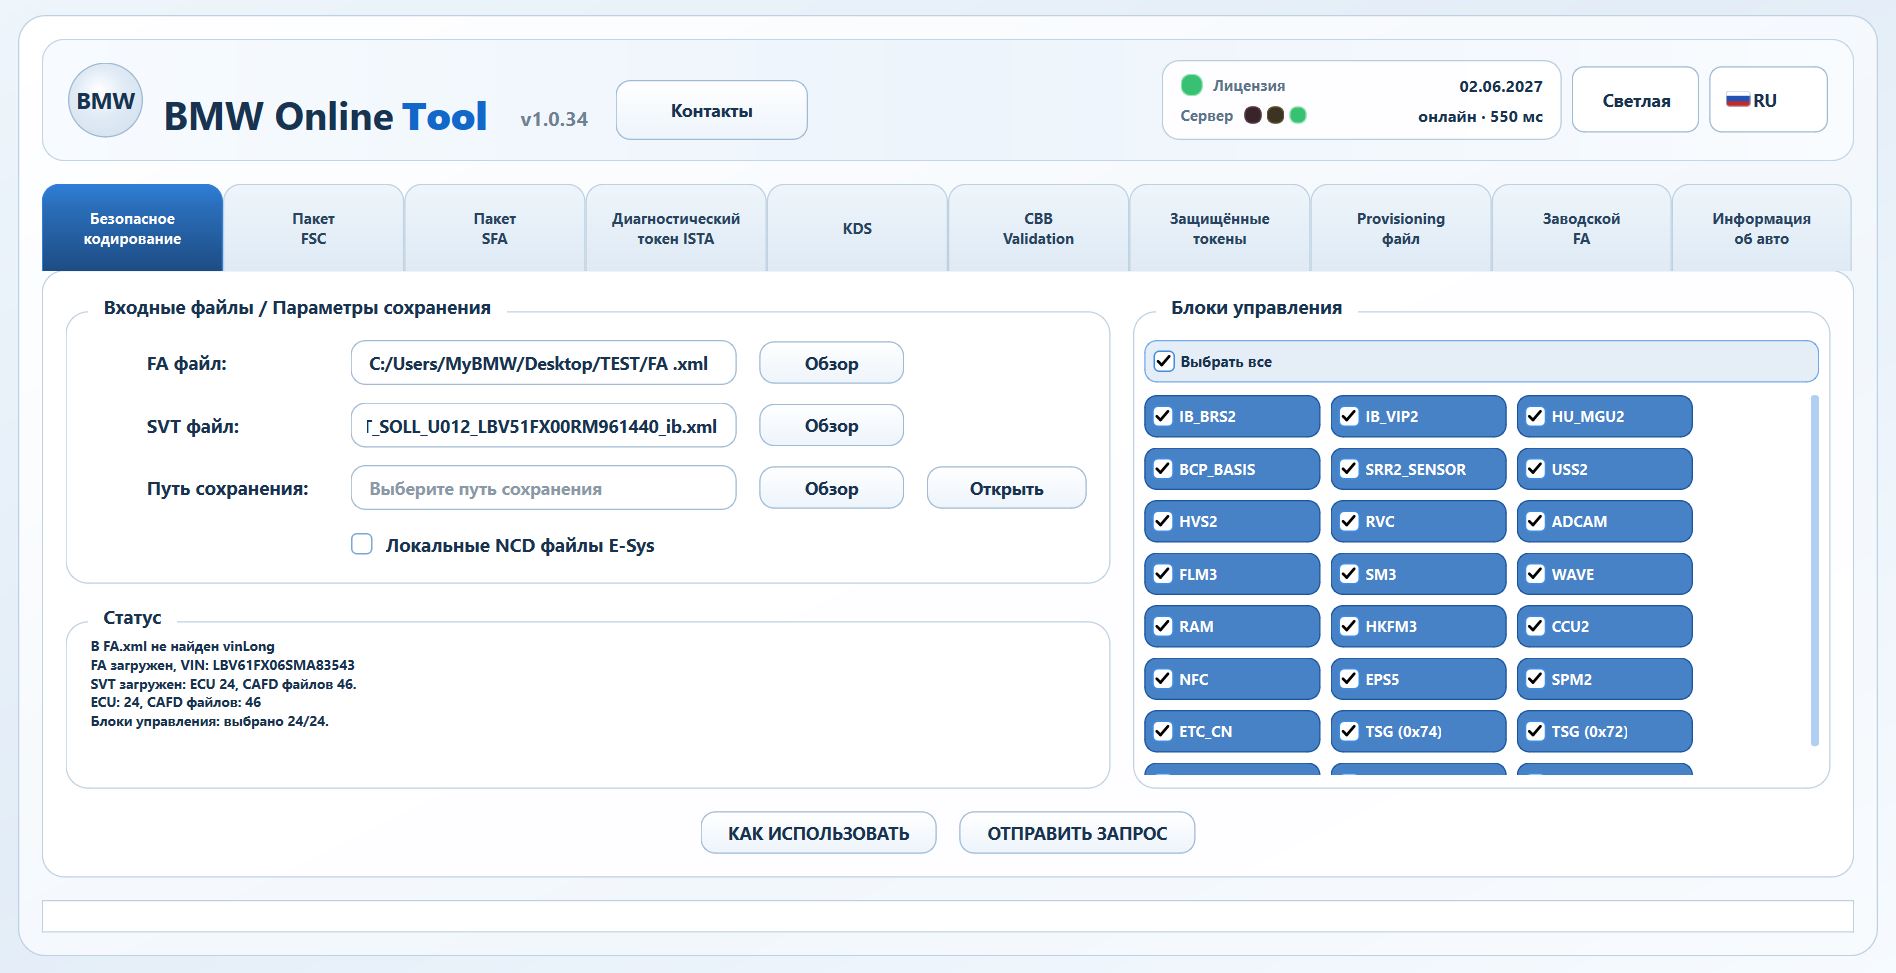Click the bottom progress bar

click(947, 916)
